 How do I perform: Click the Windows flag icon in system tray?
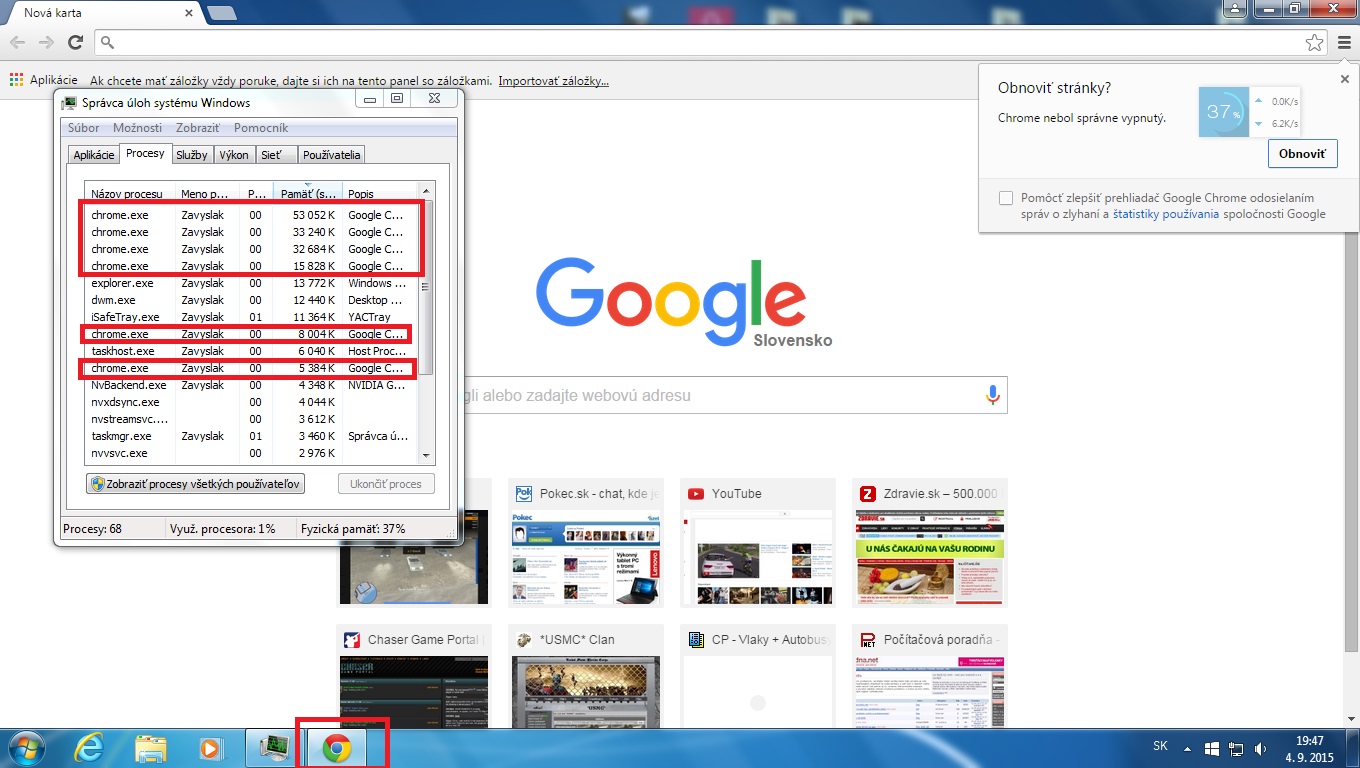click(x=1210, y=748)
